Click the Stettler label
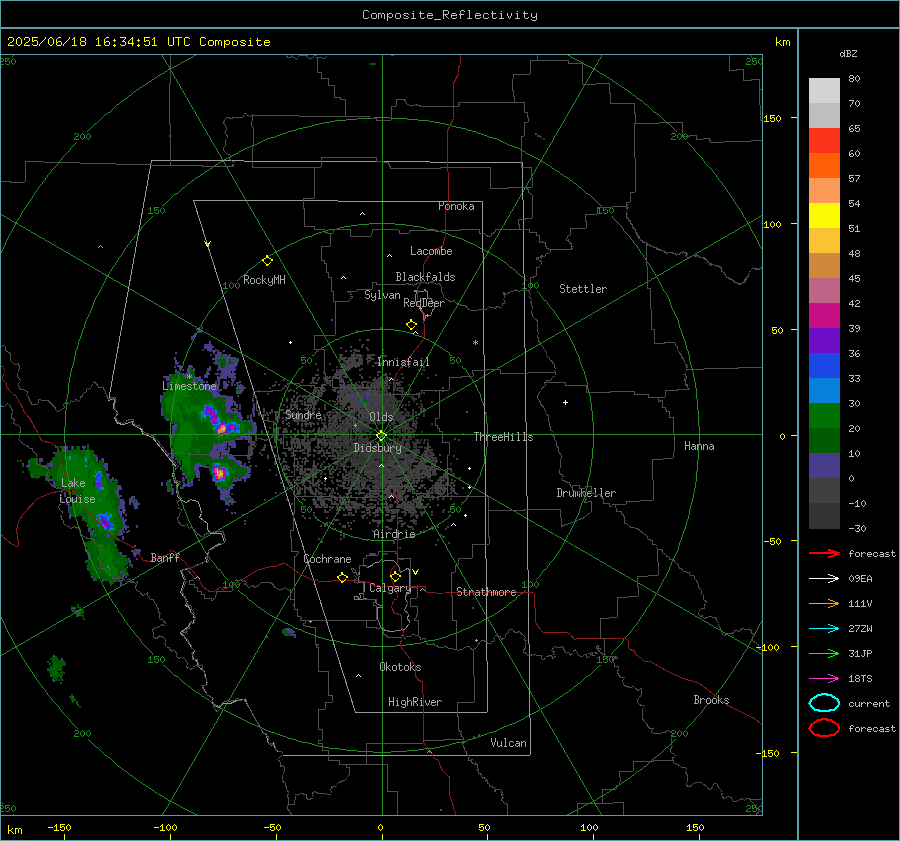The image size is (900, 841). click(x=583, y=289)
